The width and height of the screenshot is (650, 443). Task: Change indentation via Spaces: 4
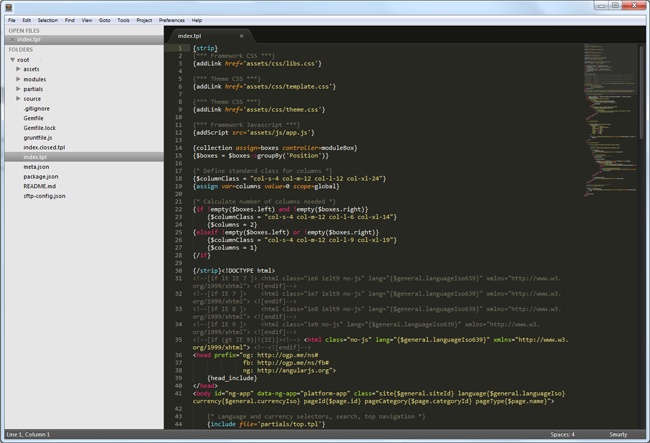563,434
